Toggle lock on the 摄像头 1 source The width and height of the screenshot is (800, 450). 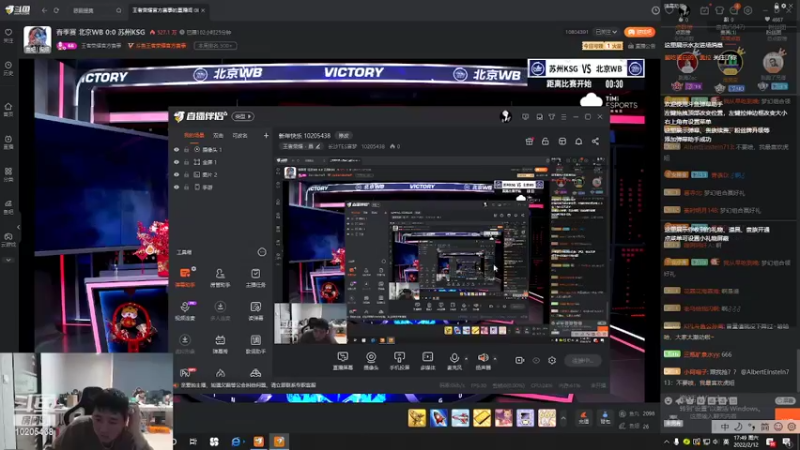186,149
